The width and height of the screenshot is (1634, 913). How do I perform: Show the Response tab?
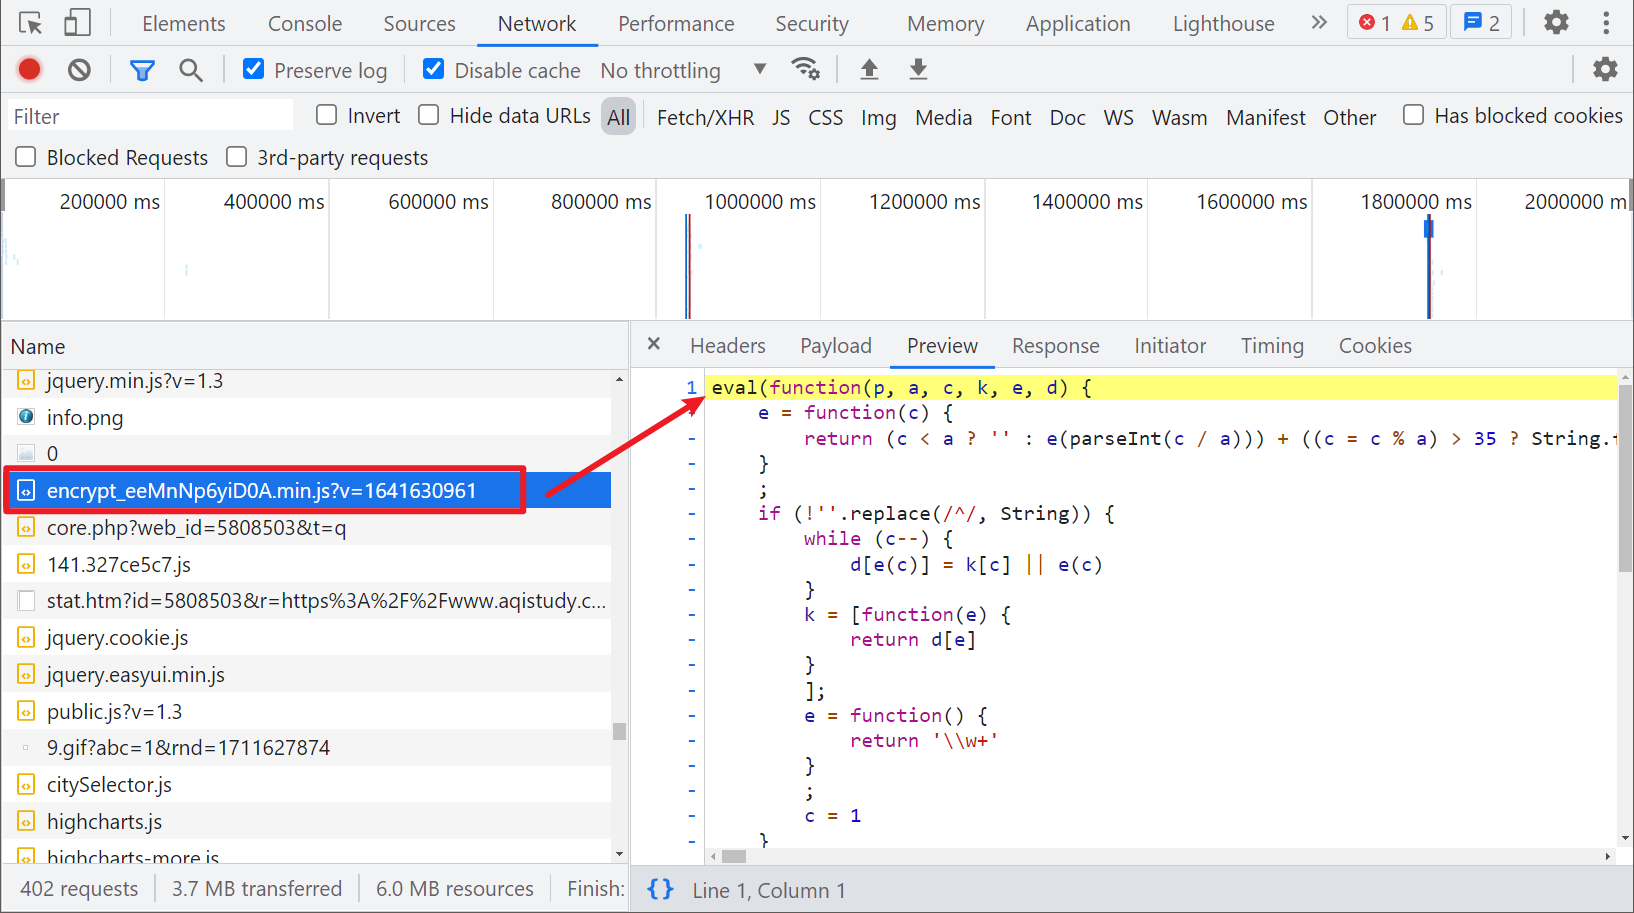coord(1056,346)
